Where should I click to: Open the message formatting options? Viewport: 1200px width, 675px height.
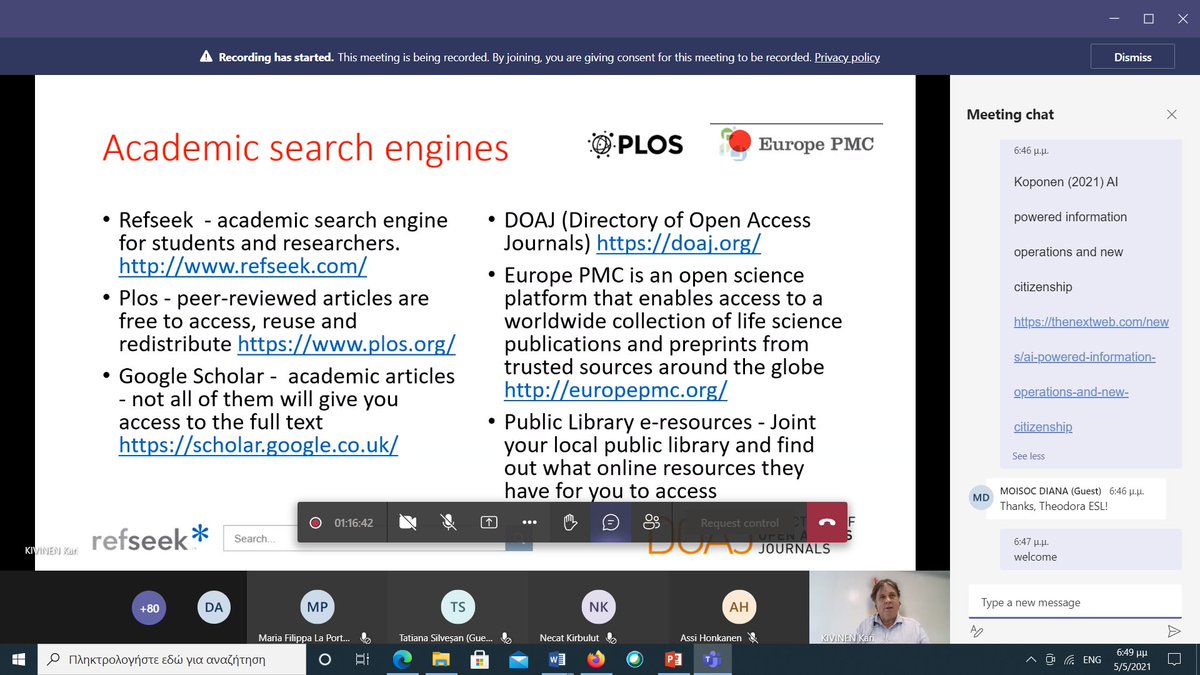(977, 630)
